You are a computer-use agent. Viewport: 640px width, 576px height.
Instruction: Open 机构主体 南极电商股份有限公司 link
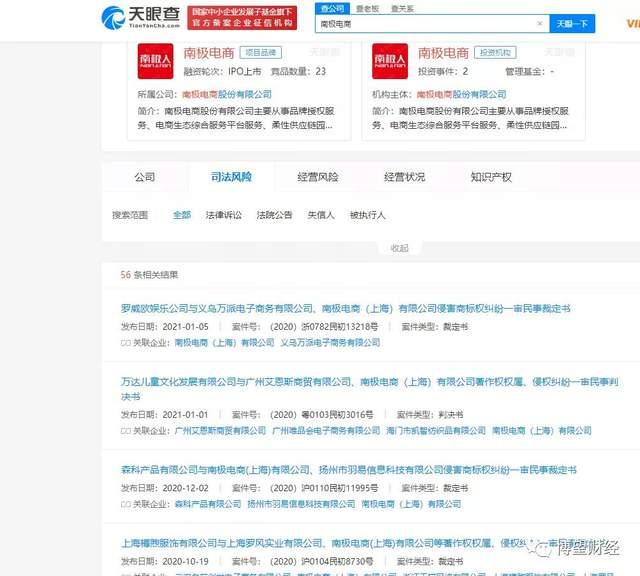[x=461, y=94]
